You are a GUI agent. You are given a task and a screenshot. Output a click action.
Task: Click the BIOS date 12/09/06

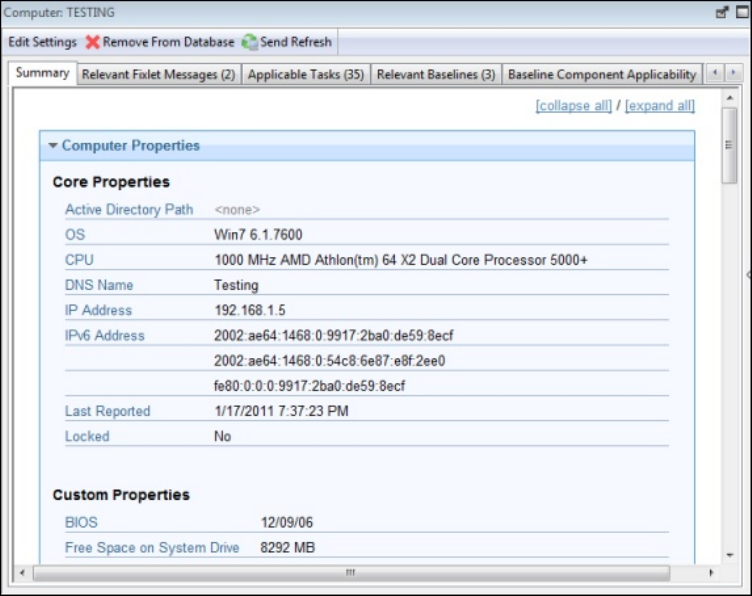coord(287,522)
